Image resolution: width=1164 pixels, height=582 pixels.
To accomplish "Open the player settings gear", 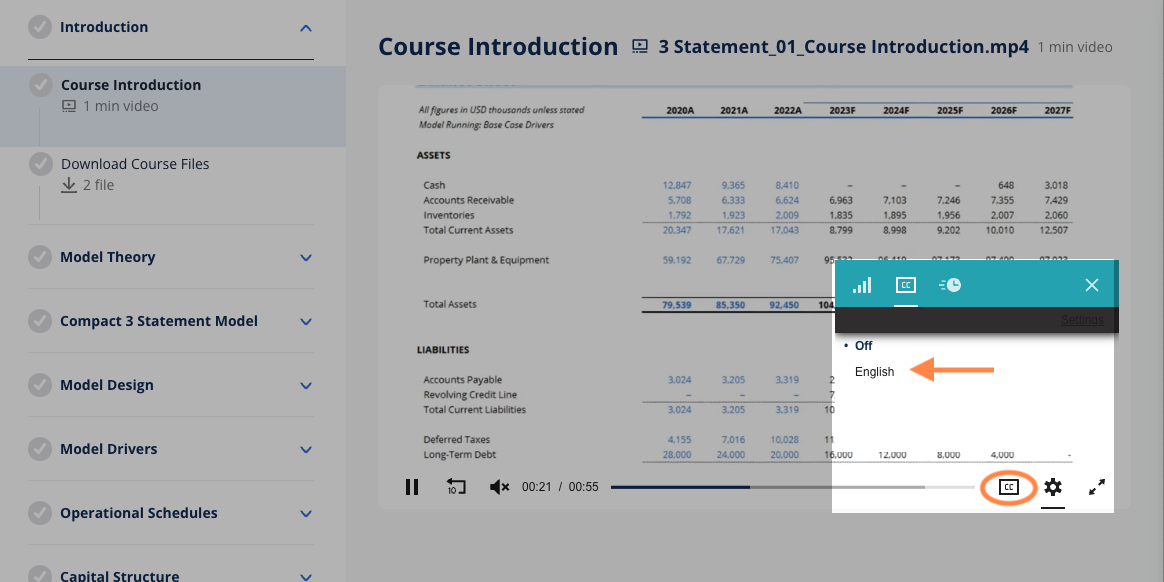I will [1053, 487].
